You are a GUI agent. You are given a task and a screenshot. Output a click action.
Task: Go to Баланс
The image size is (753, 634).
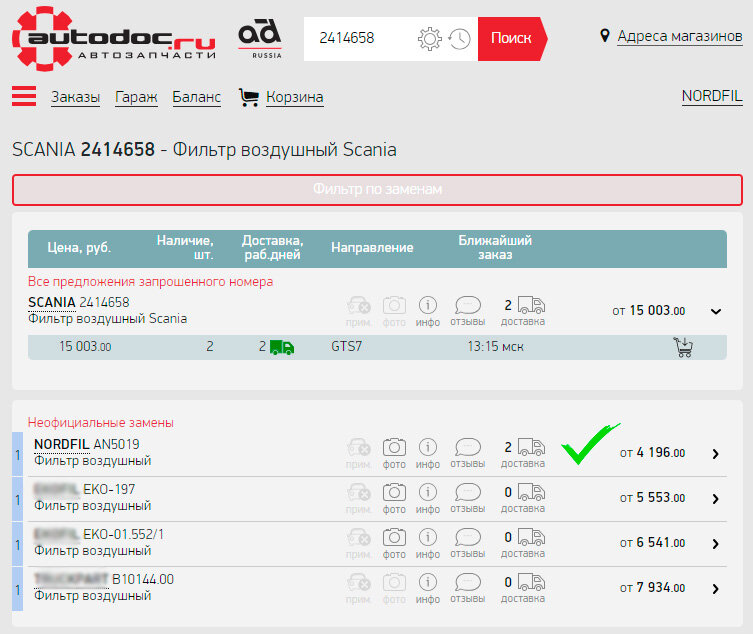[196, 97]
